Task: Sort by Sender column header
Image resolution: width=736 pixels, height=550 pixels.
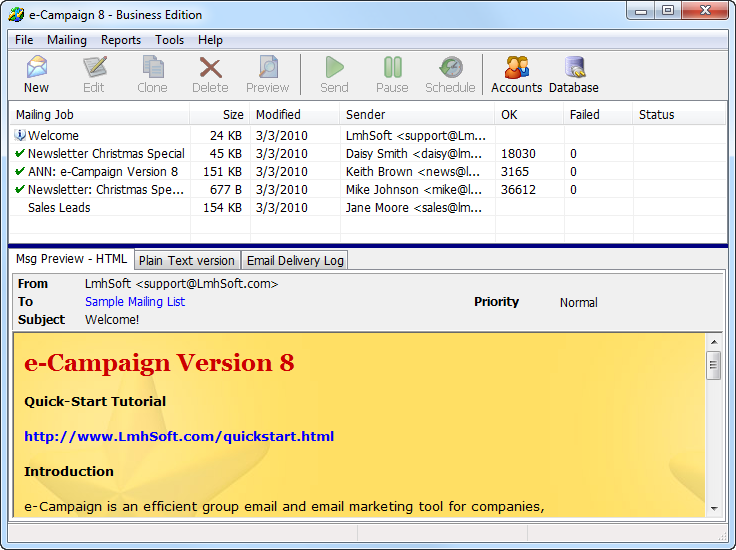Action: pos(417,115)
